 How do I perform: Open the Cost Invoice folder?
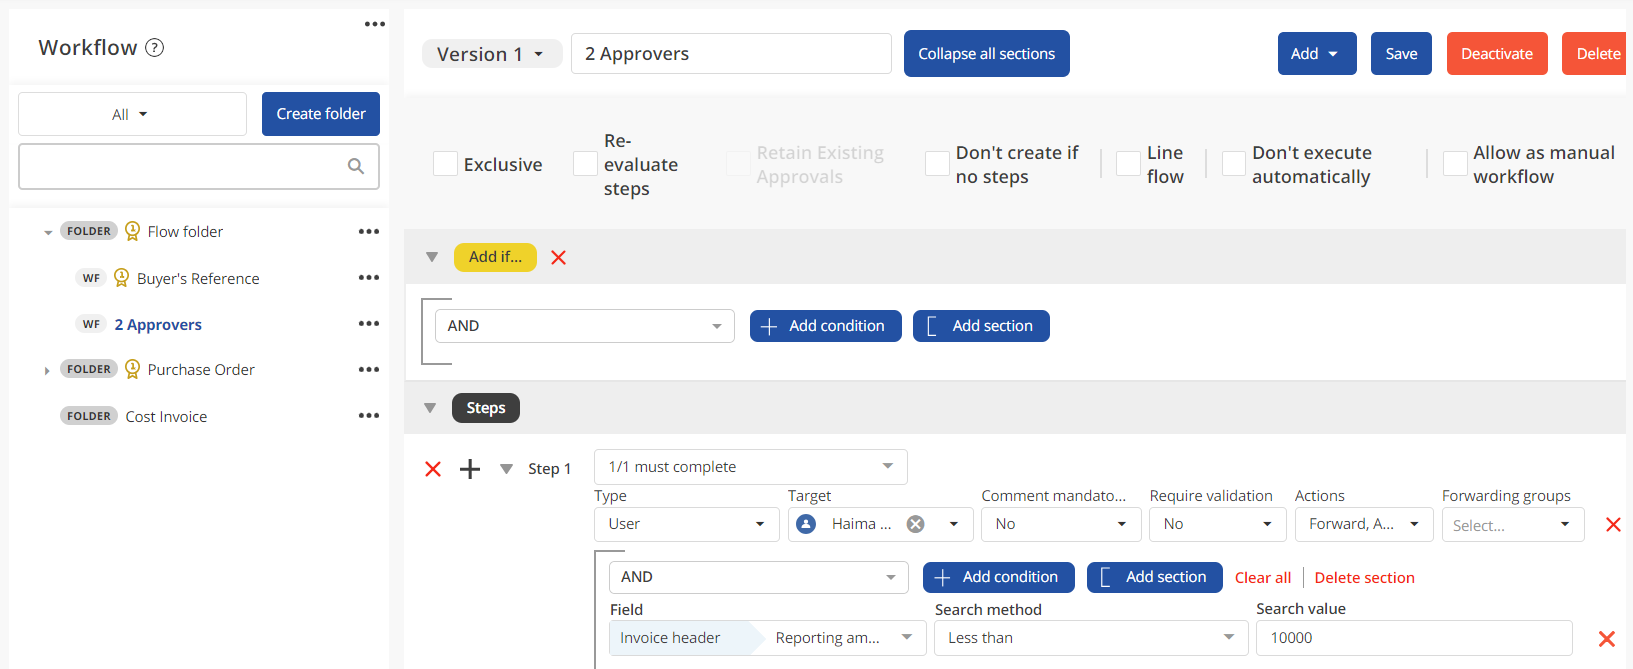coord(166,416)
